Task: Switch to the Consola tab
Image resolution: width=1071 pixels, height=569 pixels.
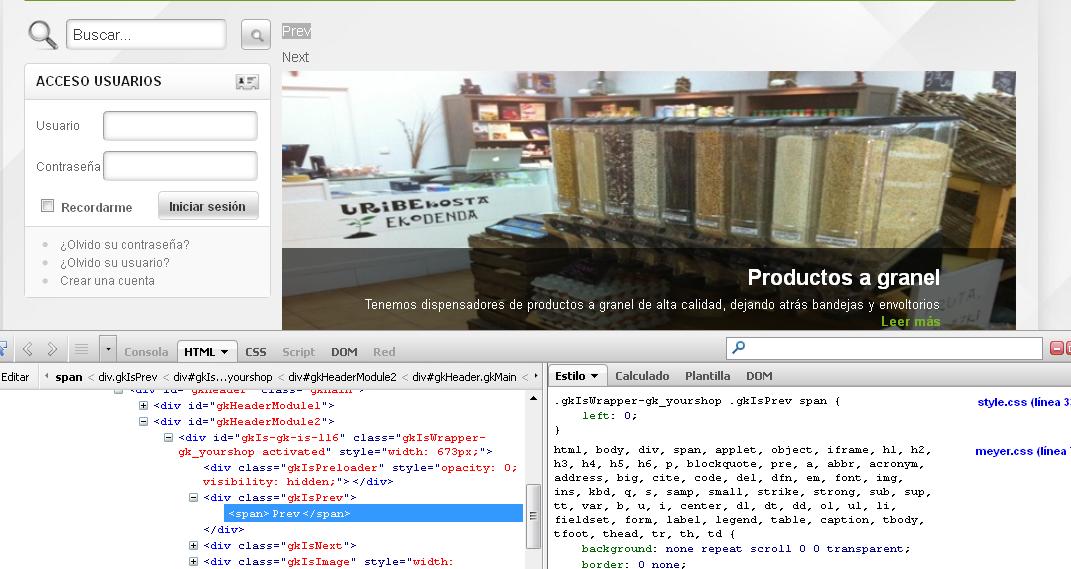Action: coord(146,352)
